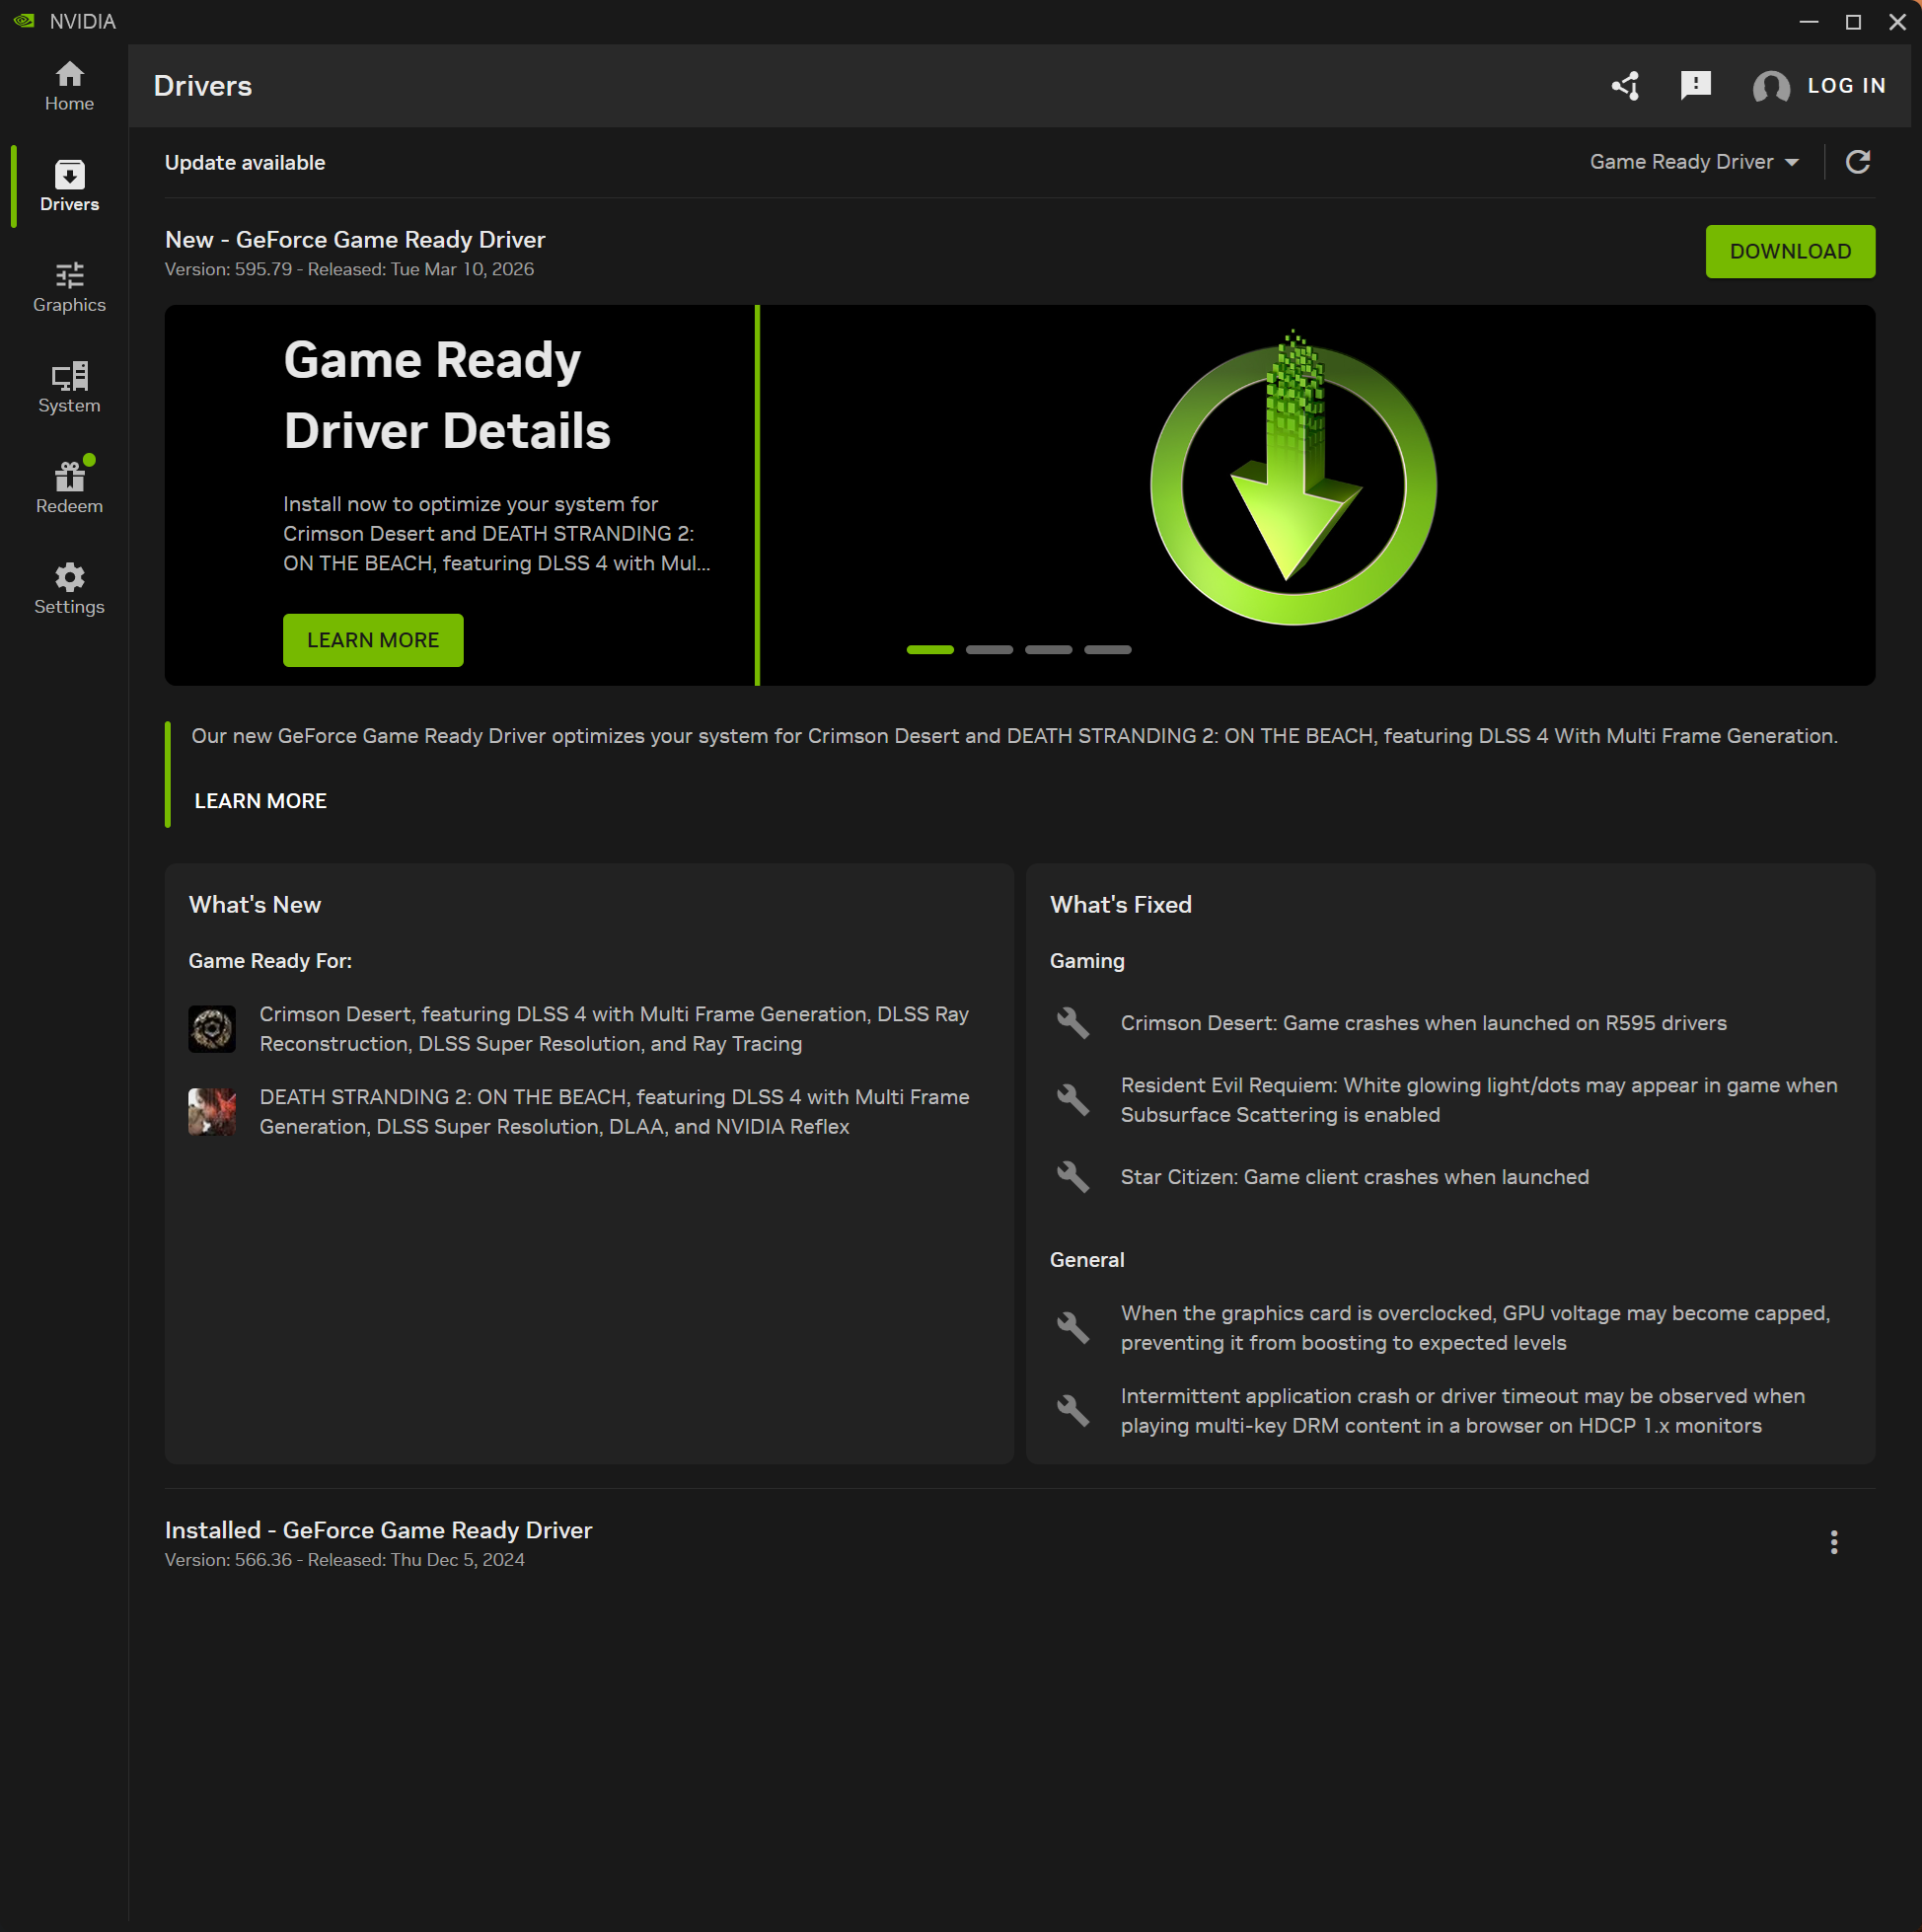Image resolution: width=1922 pixels, height=1932 pixels.
Task: Open the feedback notification icon
Action: click(x=1695, y=86)
